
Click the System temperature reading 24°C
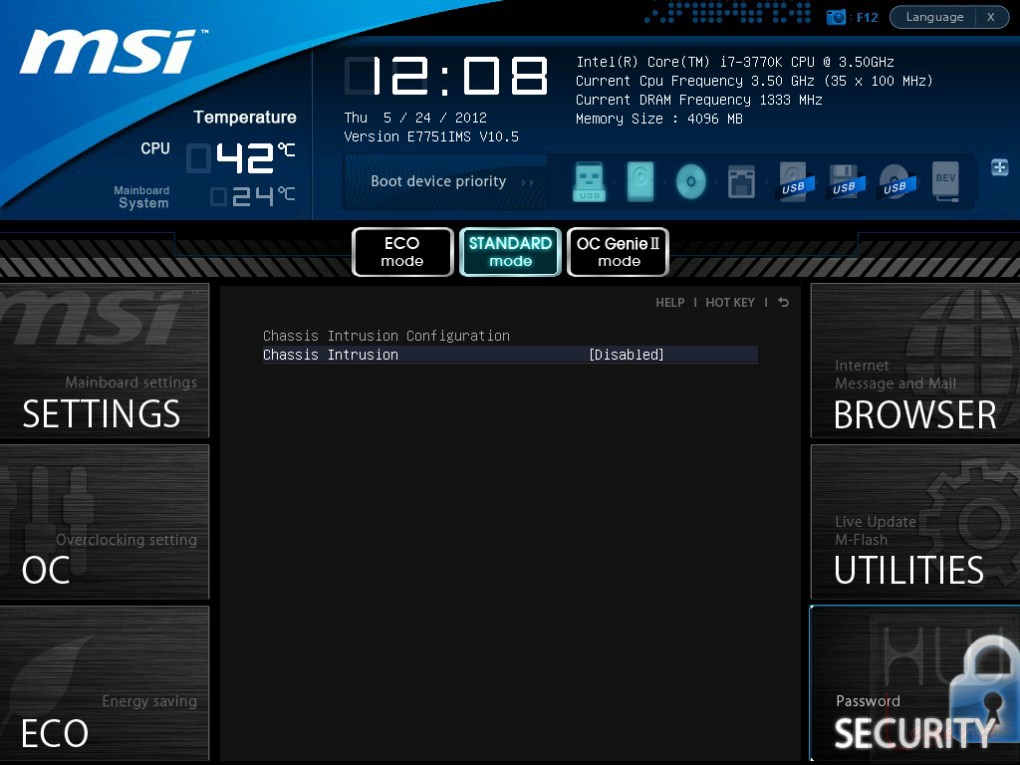coord(253,196)
